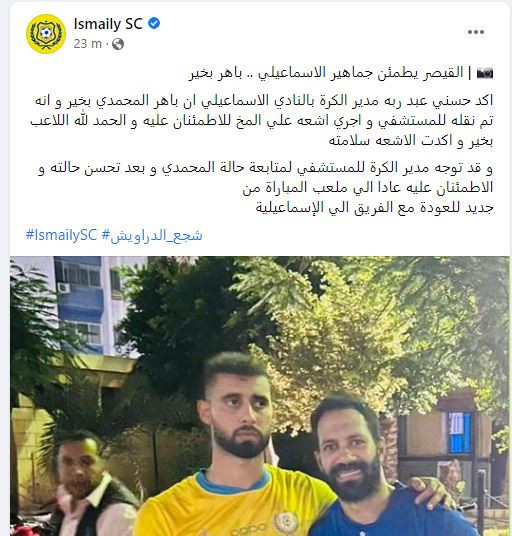Screen dimensions: 512x536
Task: Open the Arabic hashtag شجع_الدراويش
Action: pos(152,235)
